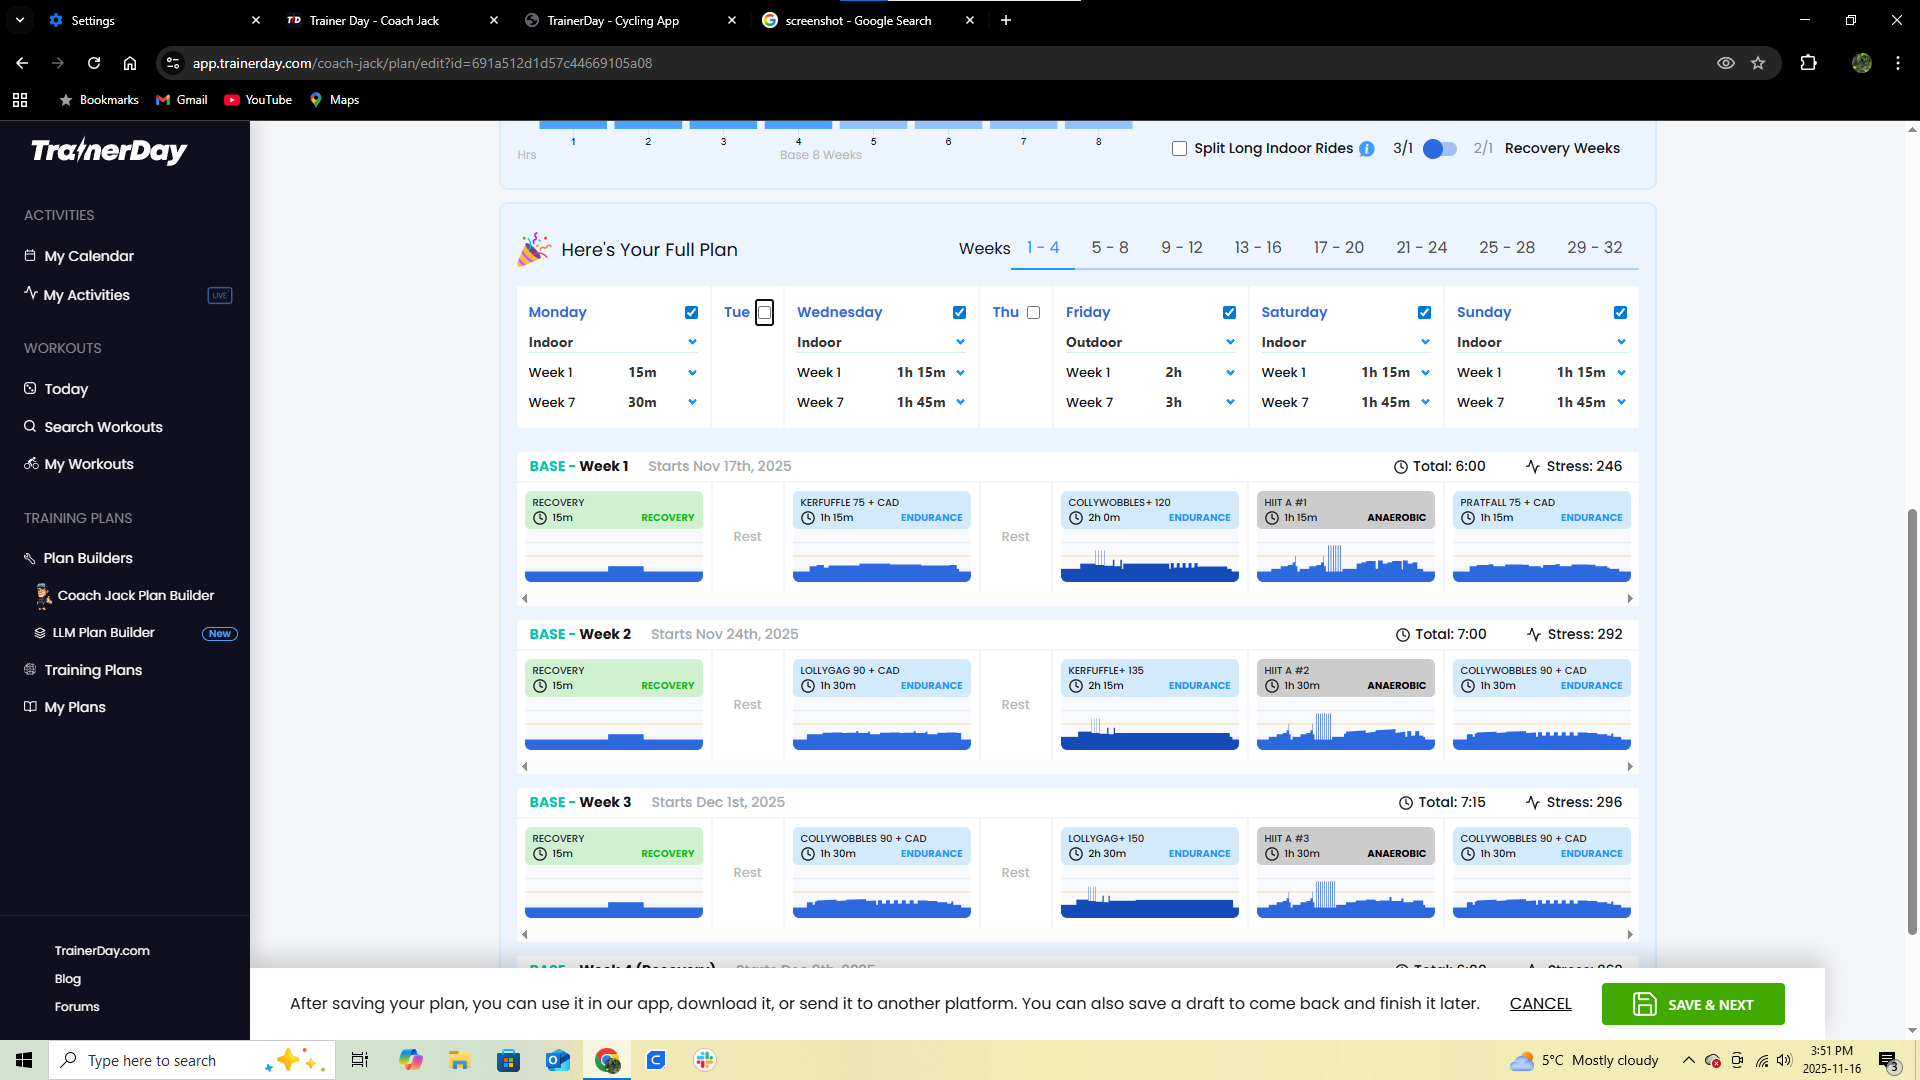The height and width of the screenshot is (1080, 1920).
Task: Click the Search Workouts magnifier icon
Action: pos(30,426)
